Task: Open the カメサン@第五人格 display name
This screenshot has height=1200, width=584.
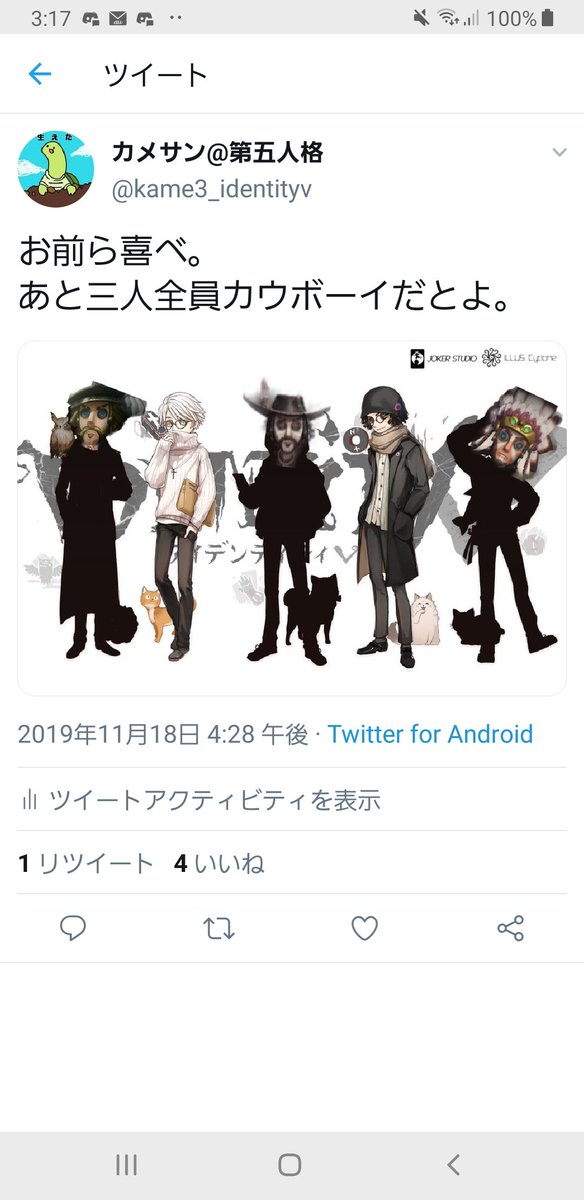Action: [217, 153]
